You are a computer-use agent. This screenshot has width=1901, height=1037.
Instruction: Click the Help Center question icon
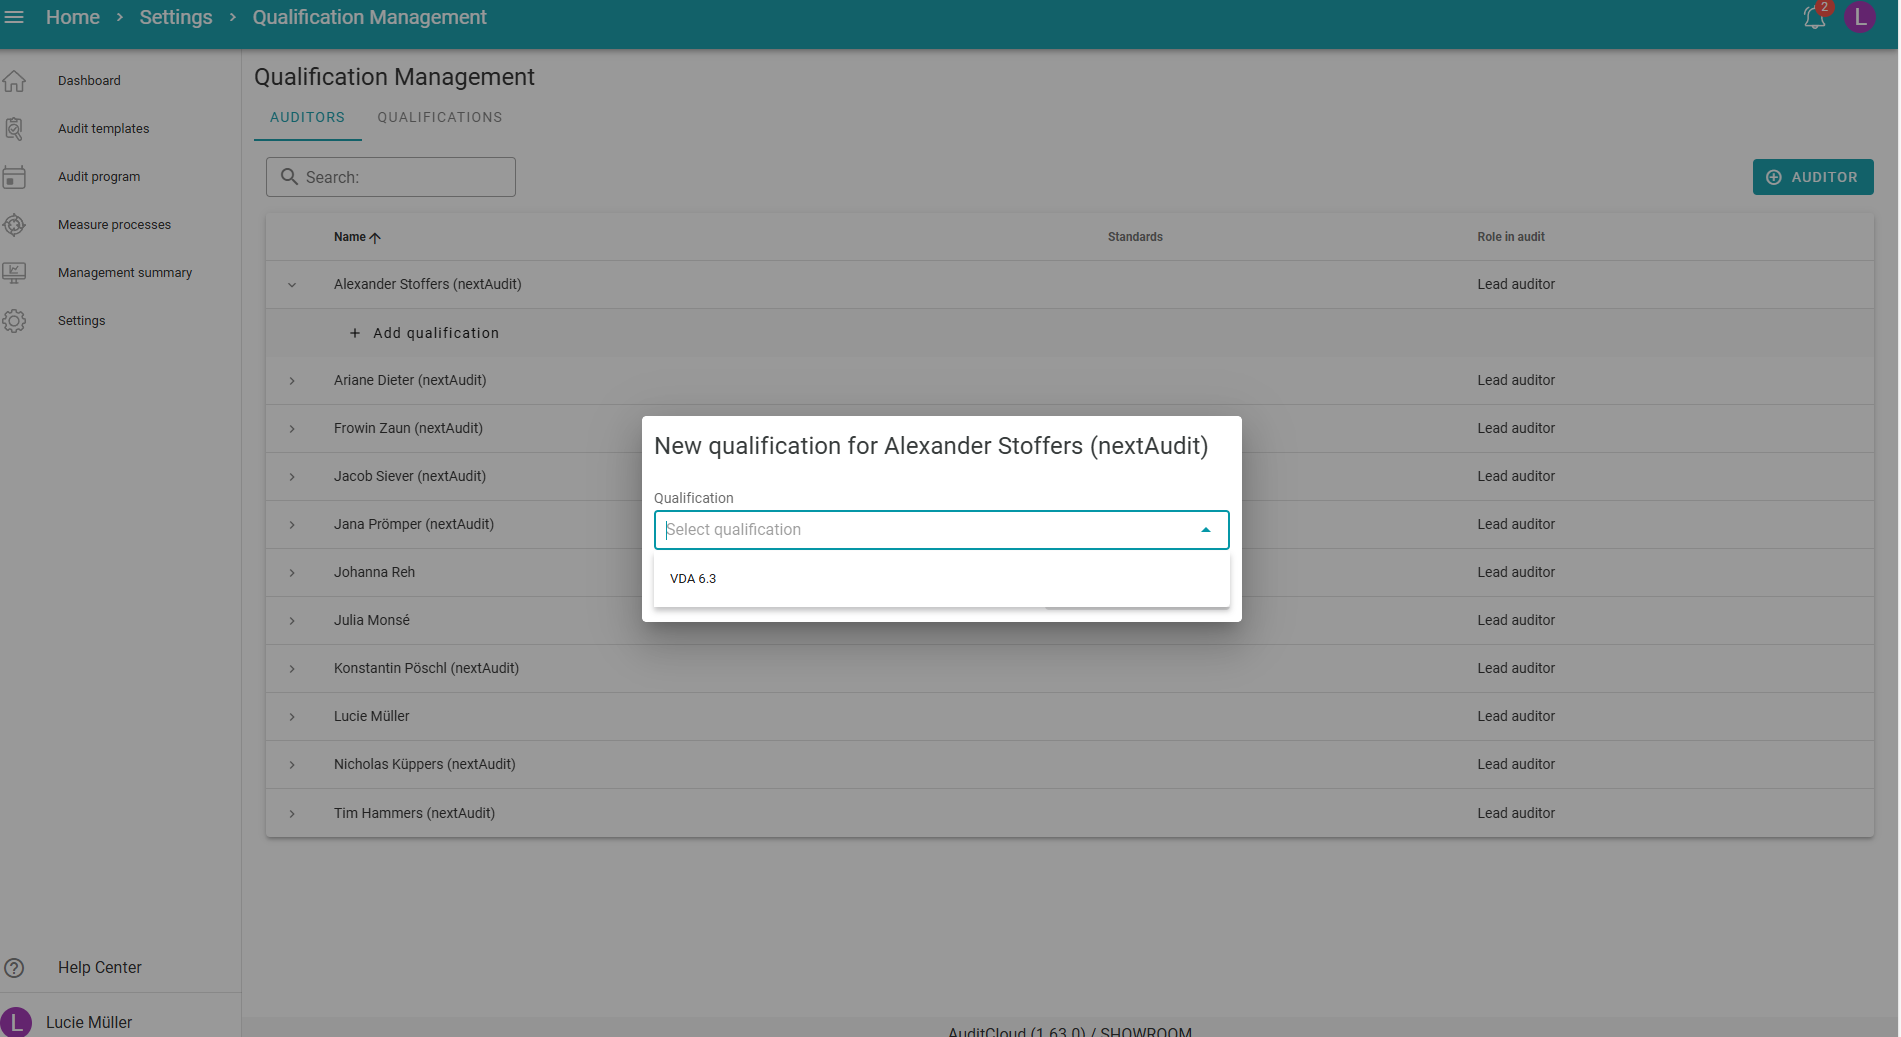coord(14,968)
